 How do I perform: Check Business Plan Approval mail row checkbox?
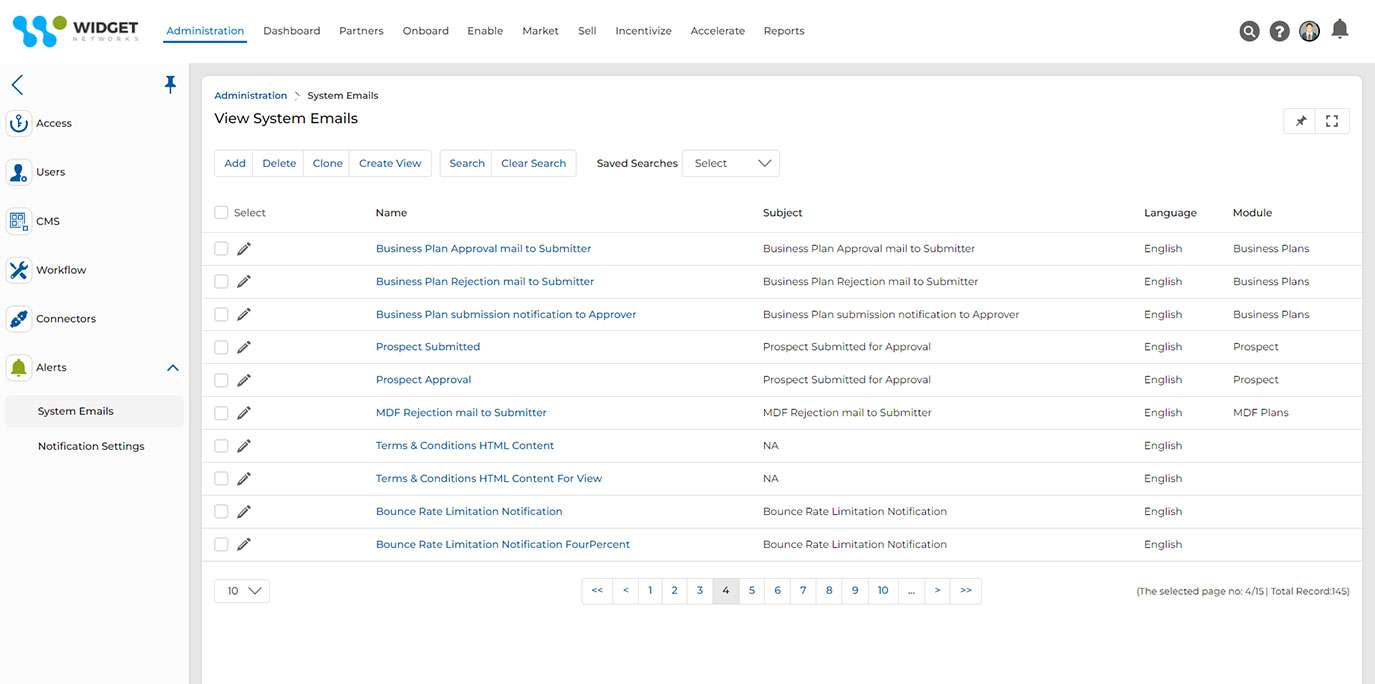(x=221, y=248)
